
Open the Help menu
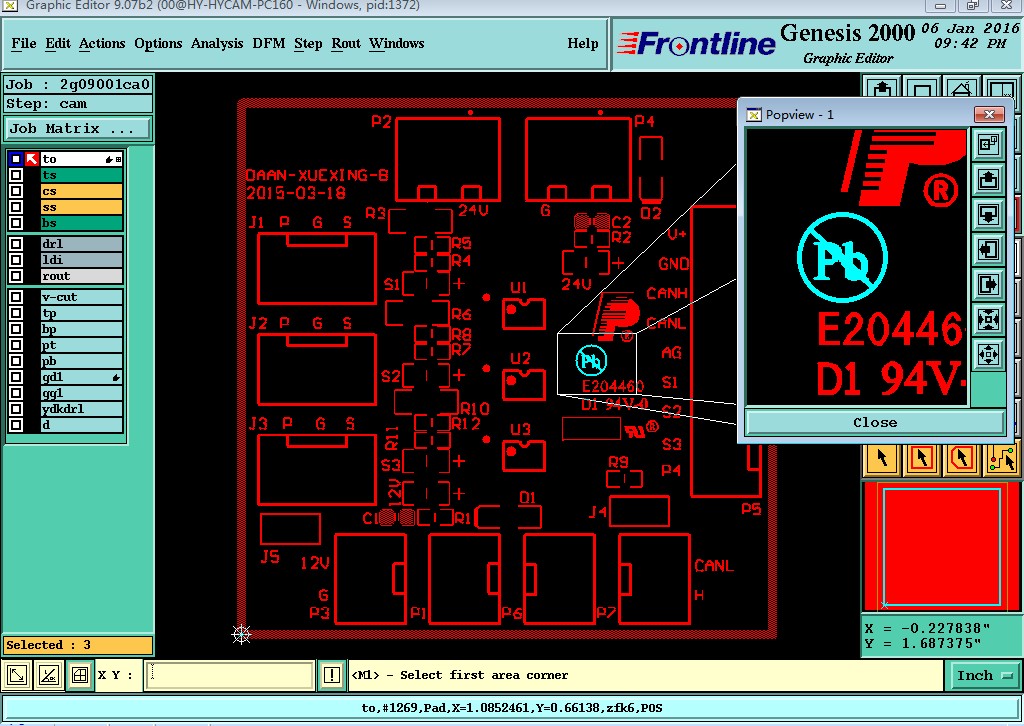click(583, 44)
